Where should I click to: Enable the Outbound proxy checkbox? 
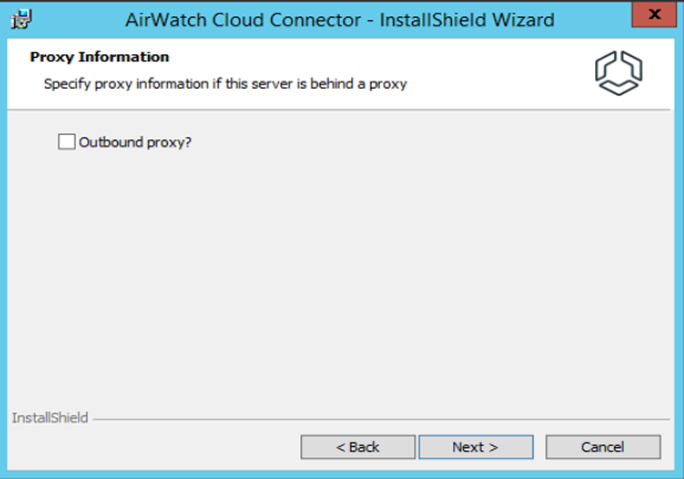pos(66,142)
